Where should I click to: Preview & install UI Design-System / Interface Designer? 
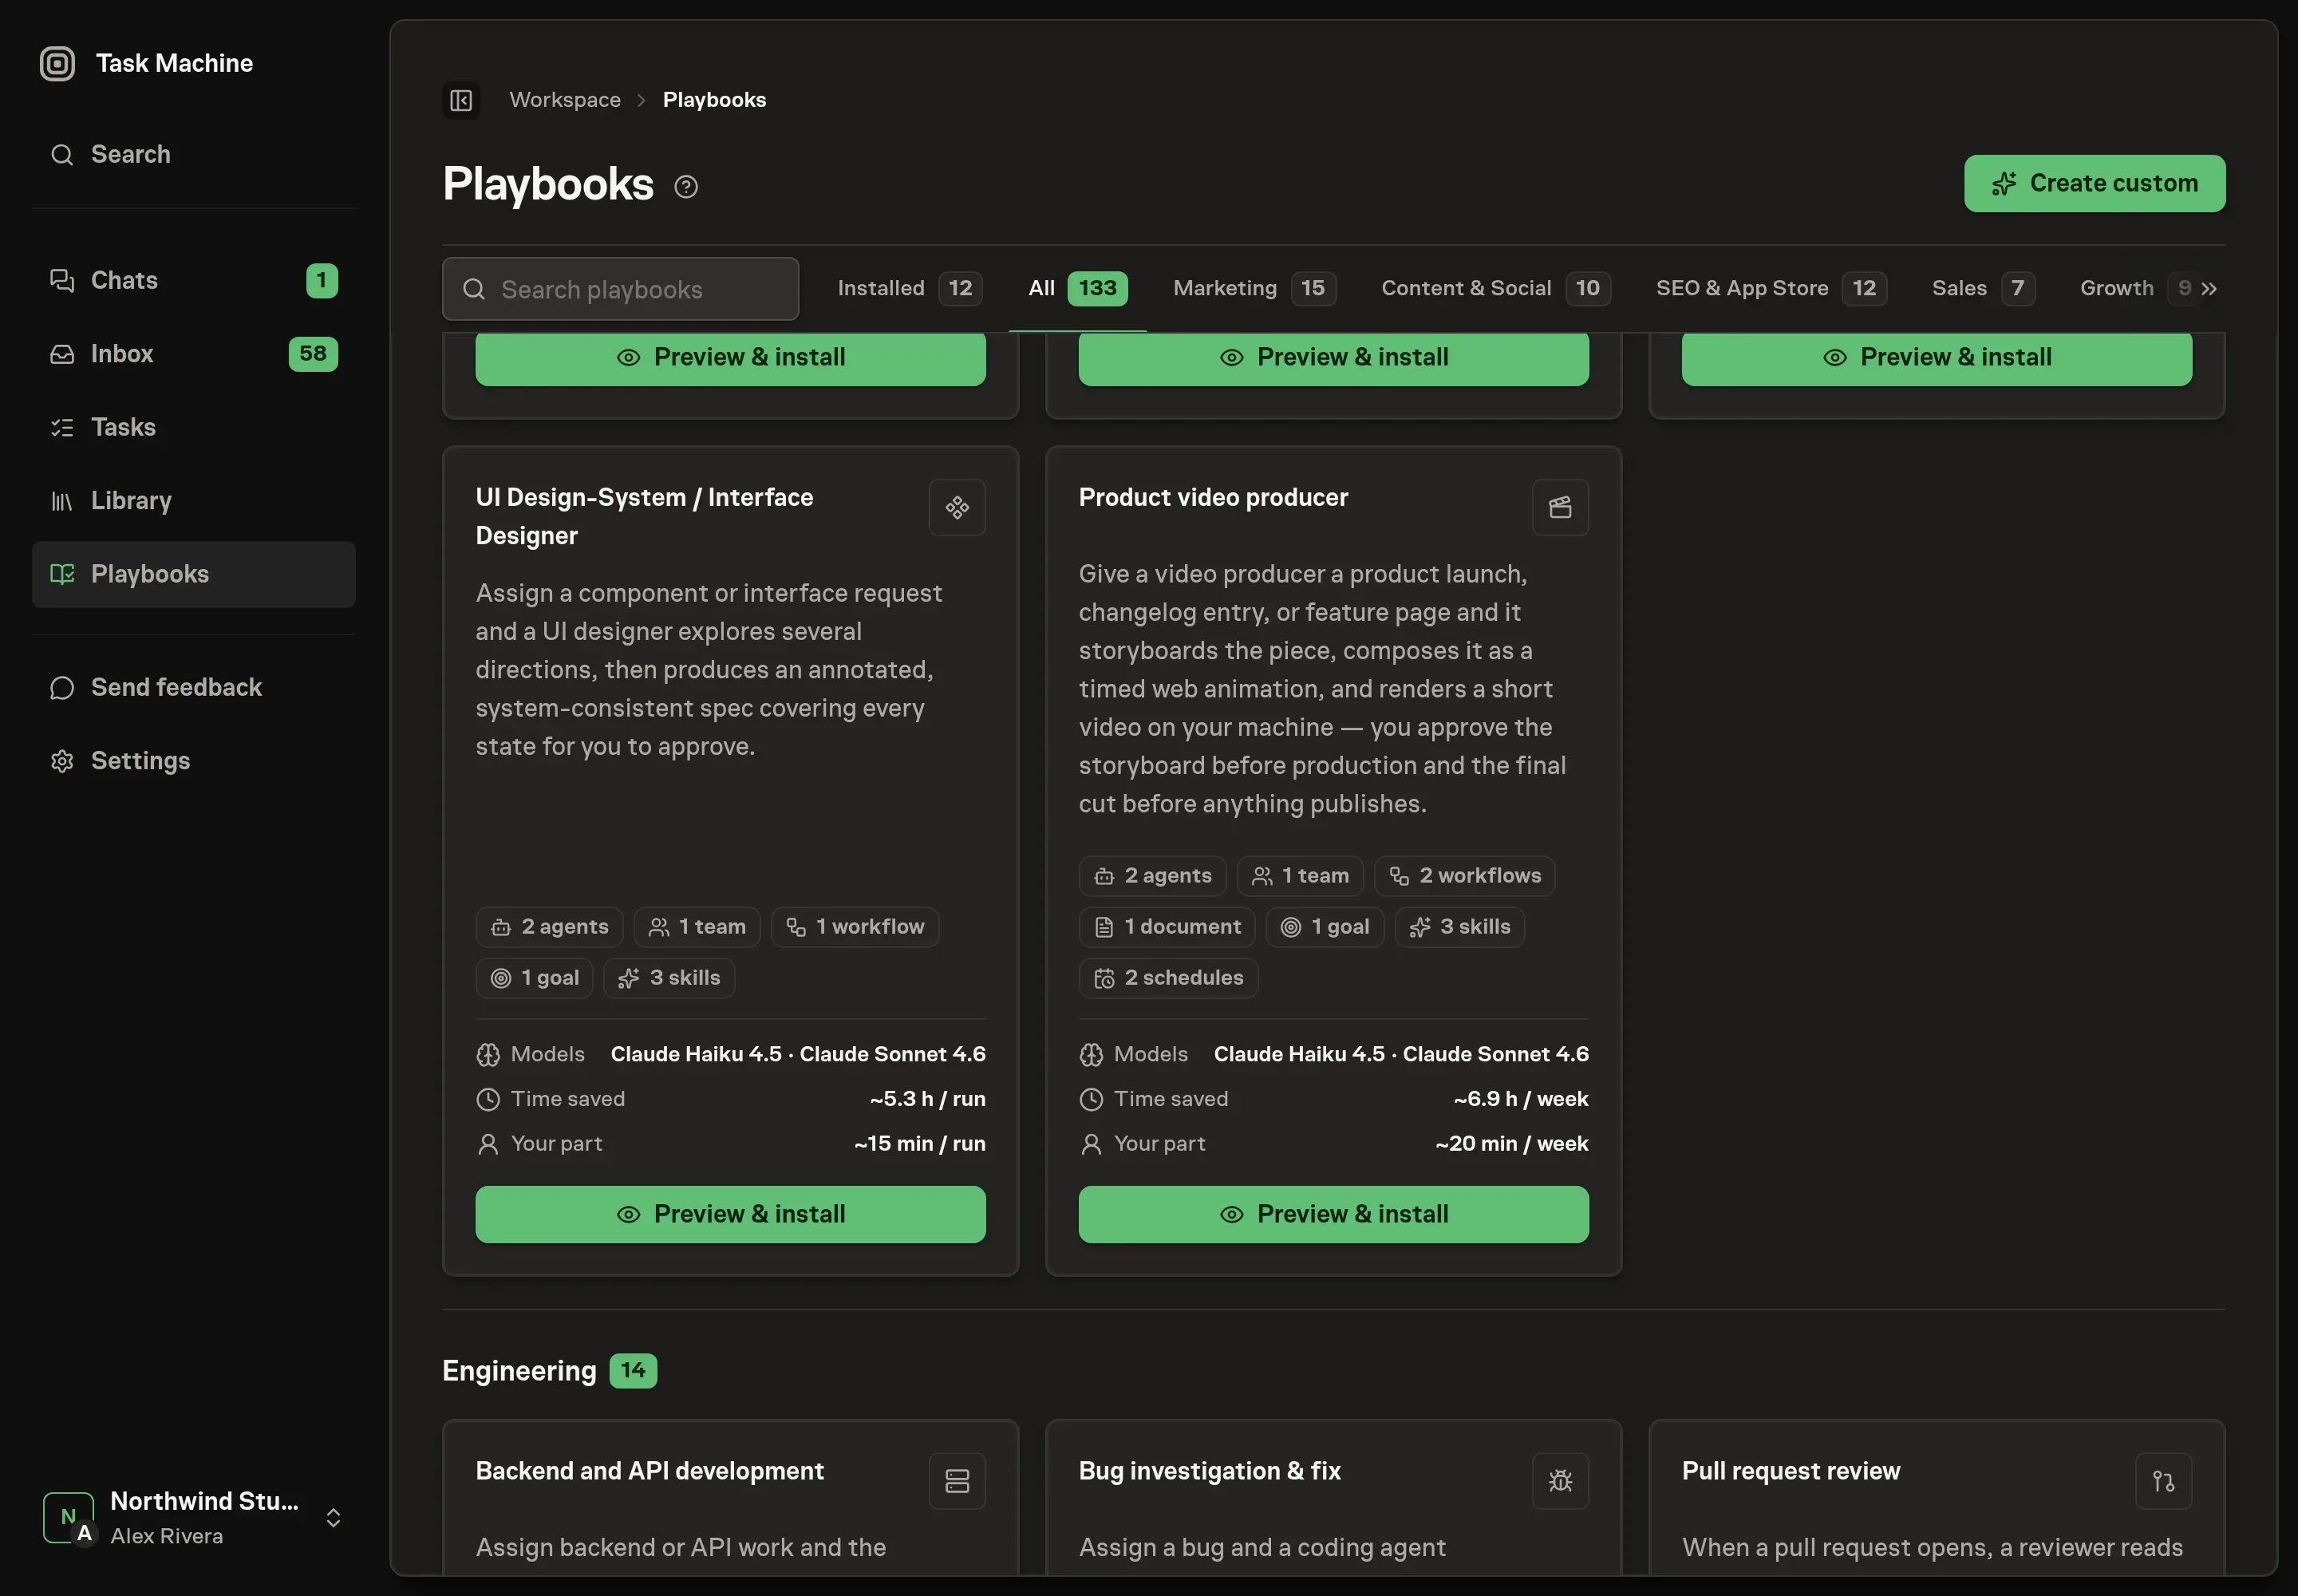pos(730,1214)
